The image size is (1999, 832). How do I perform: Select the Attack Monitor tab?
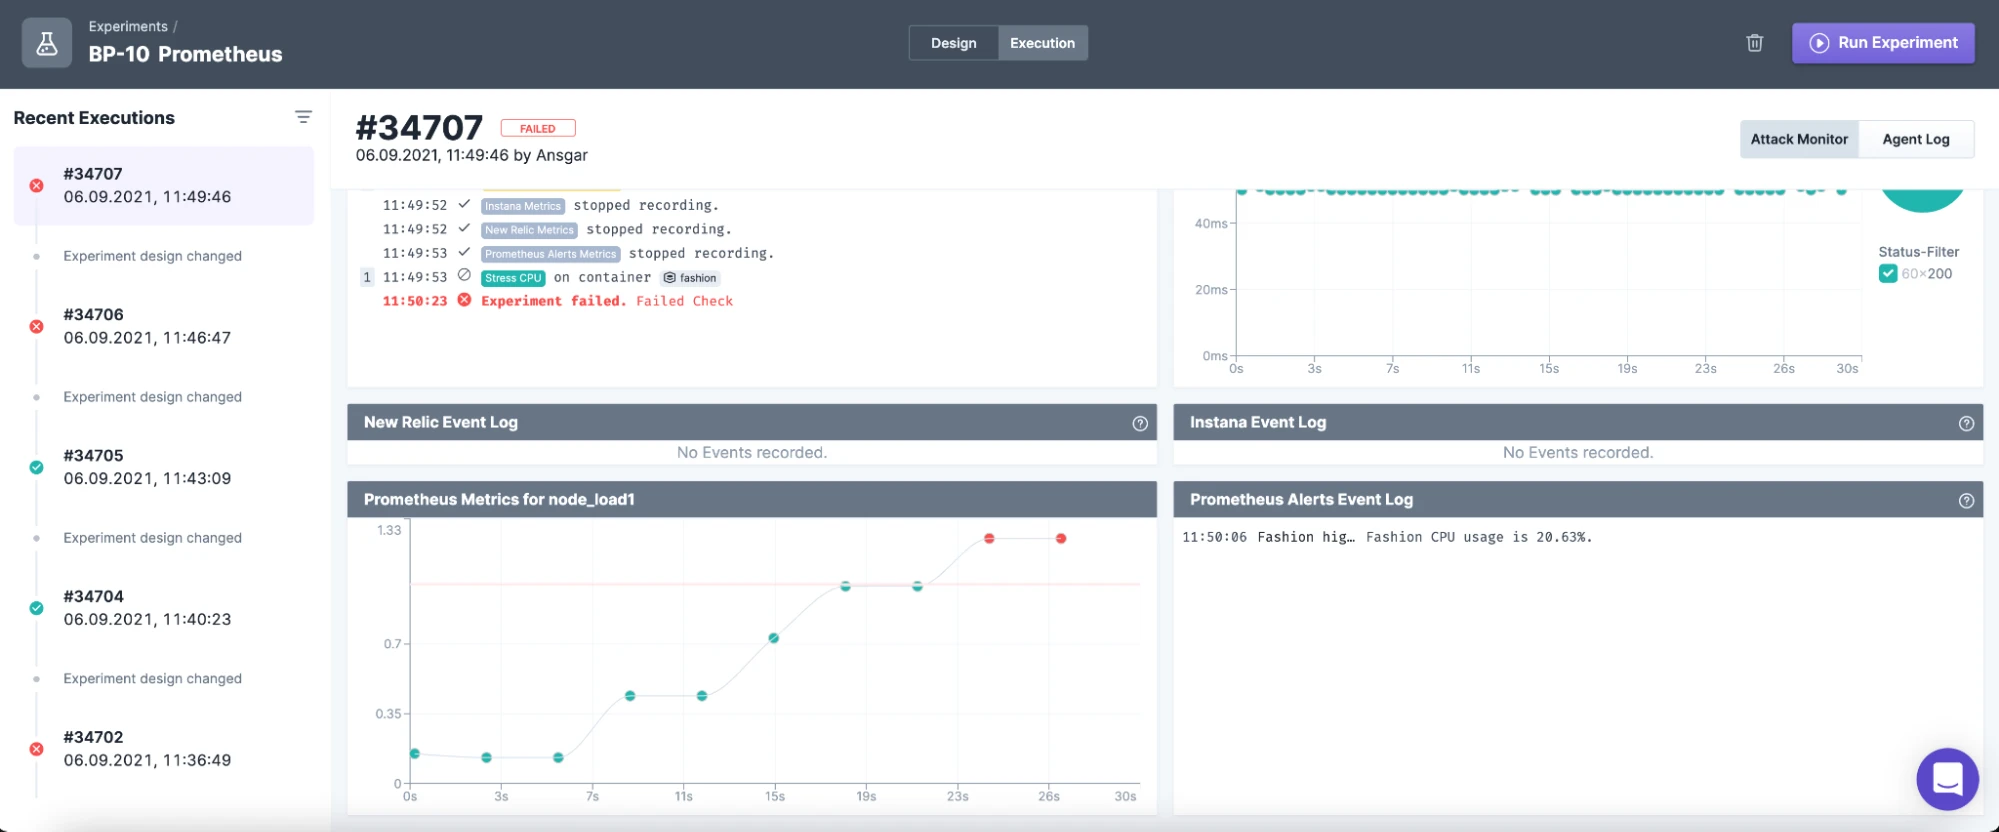[1799, 139]
